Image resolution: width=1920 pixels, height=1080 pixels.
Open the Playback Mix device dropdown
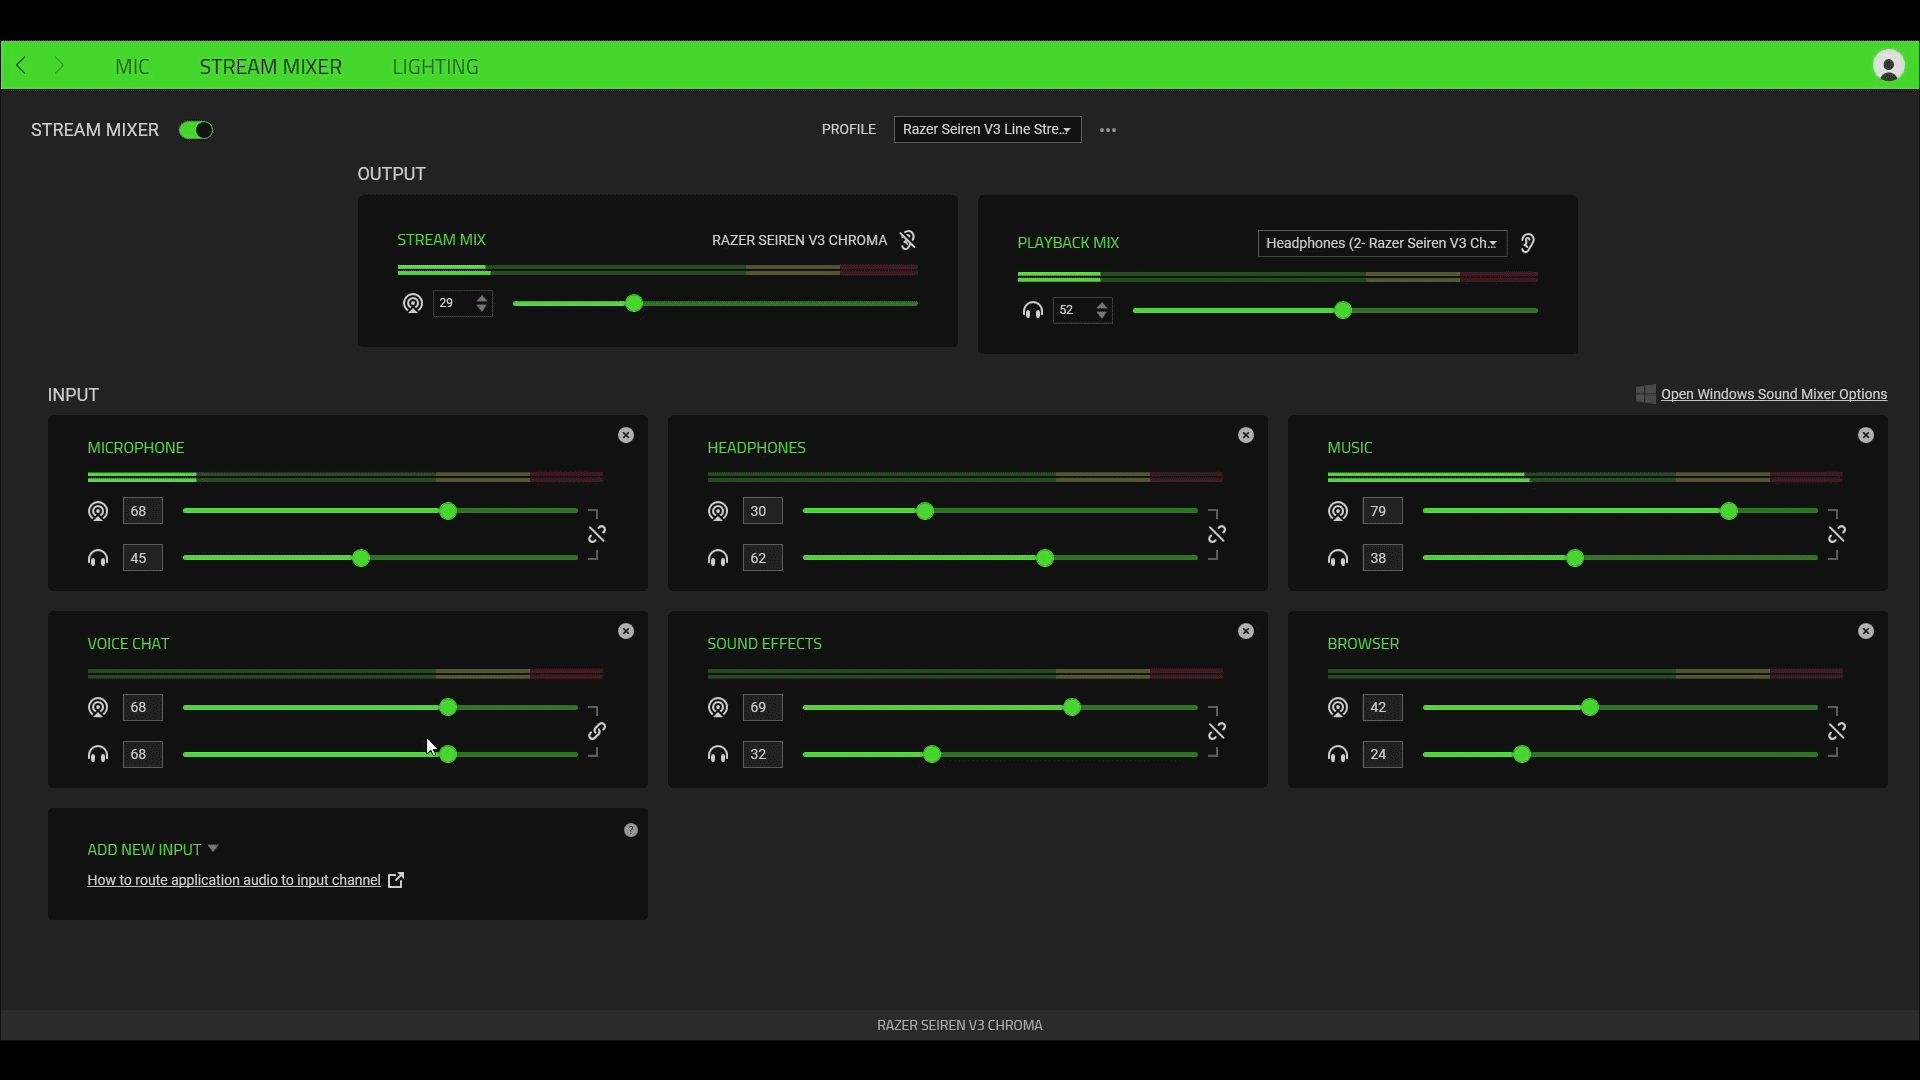[x=1382, y=243]
